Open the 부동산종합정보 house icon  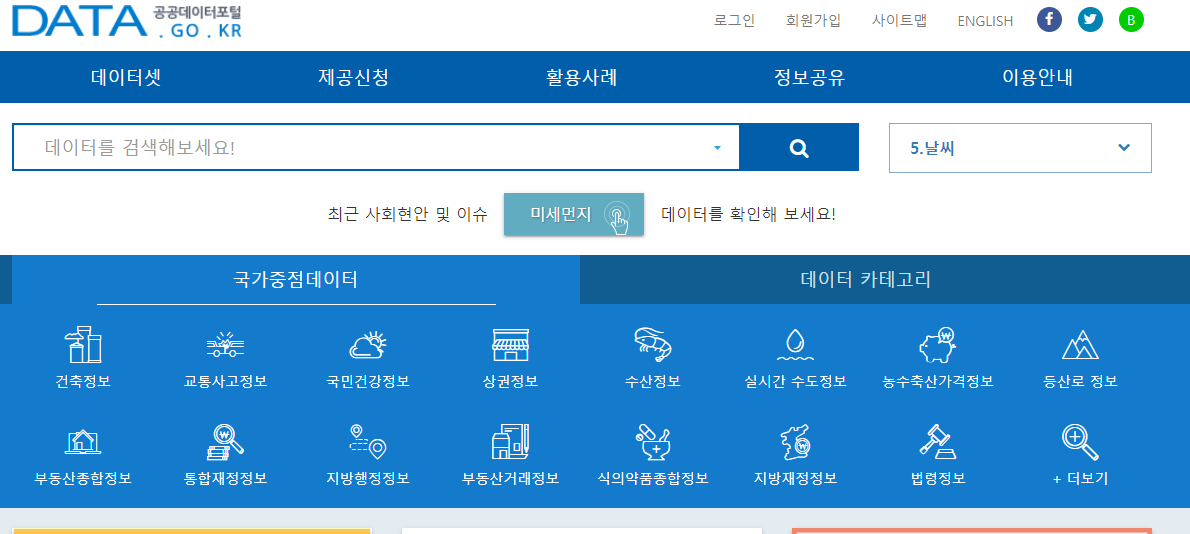[x=83, y=442]
